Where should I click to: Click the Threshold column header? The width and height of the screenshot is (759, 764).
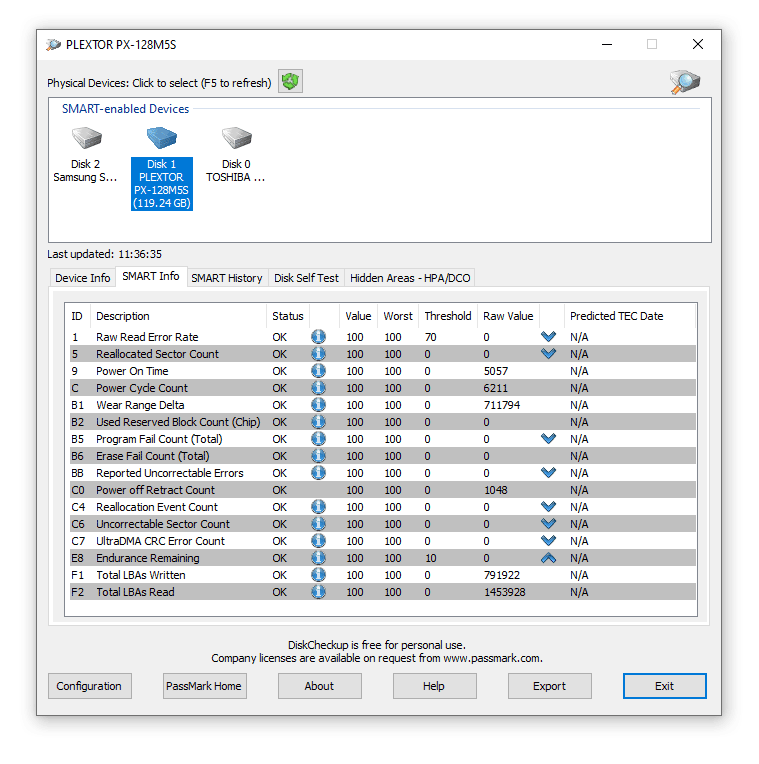pyautogui.click(x=448, y=316)
